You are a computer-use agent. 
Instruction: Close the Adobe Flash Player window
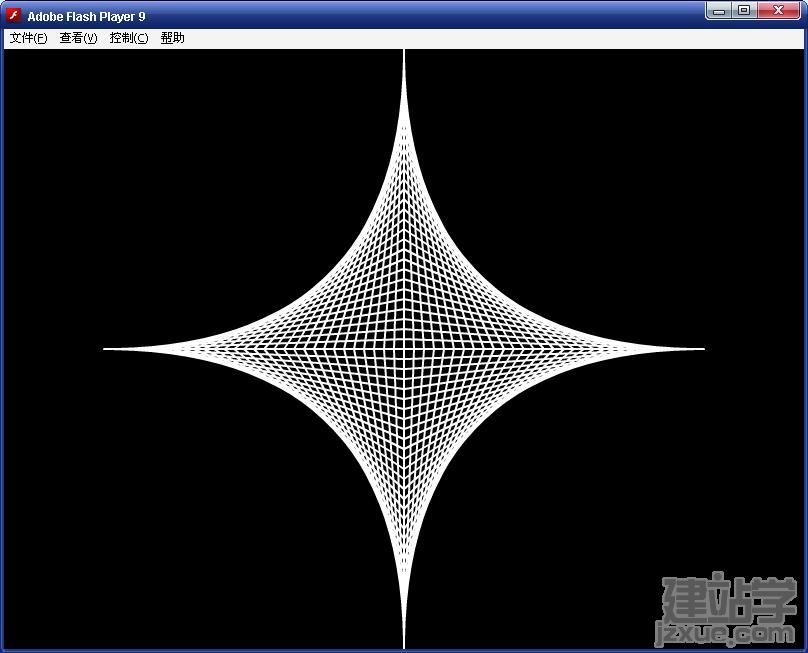pyautogui.click(x=779, y=10)
